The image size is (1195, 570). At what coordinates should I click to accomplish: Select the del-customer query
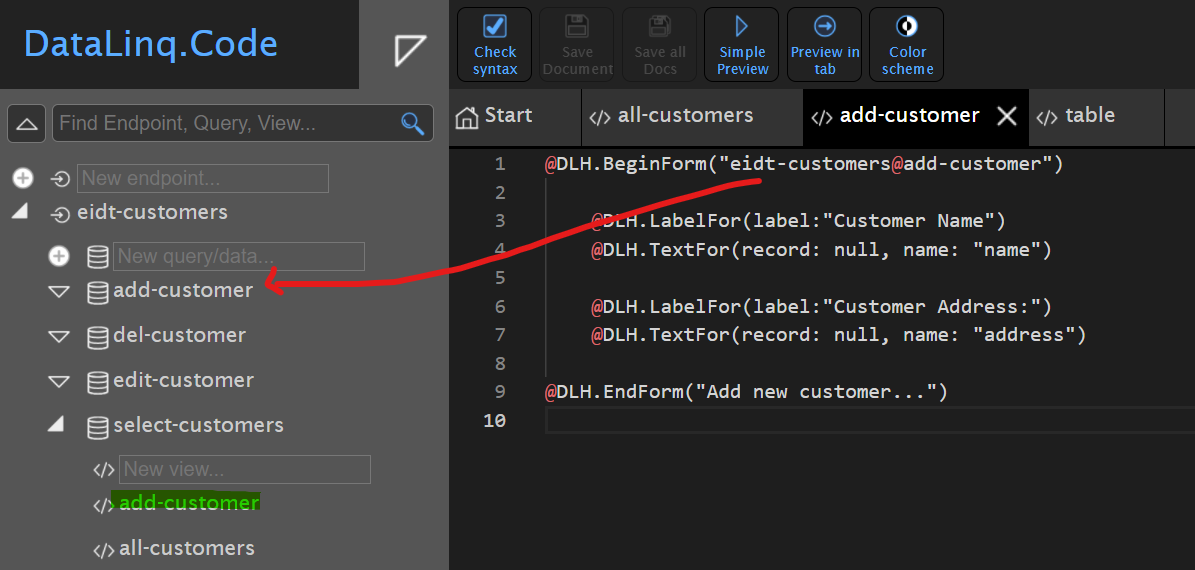click(180, 335)
